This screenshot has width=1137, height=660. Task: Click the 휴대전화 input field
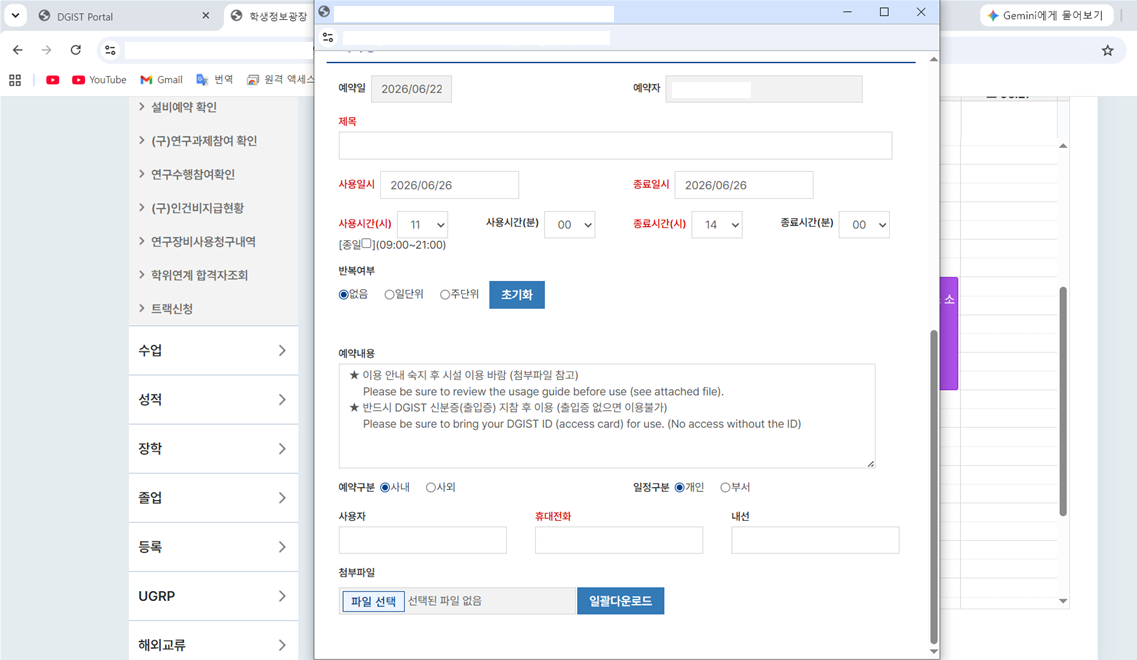619,540
